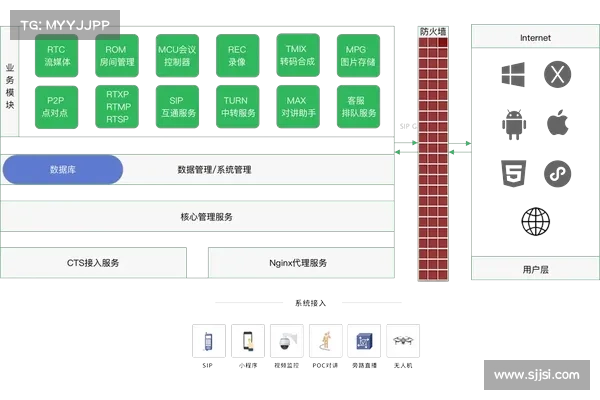Select the MAX 对讲助手 module box
This screenshot has height=400, width=600.
[298, 106]
